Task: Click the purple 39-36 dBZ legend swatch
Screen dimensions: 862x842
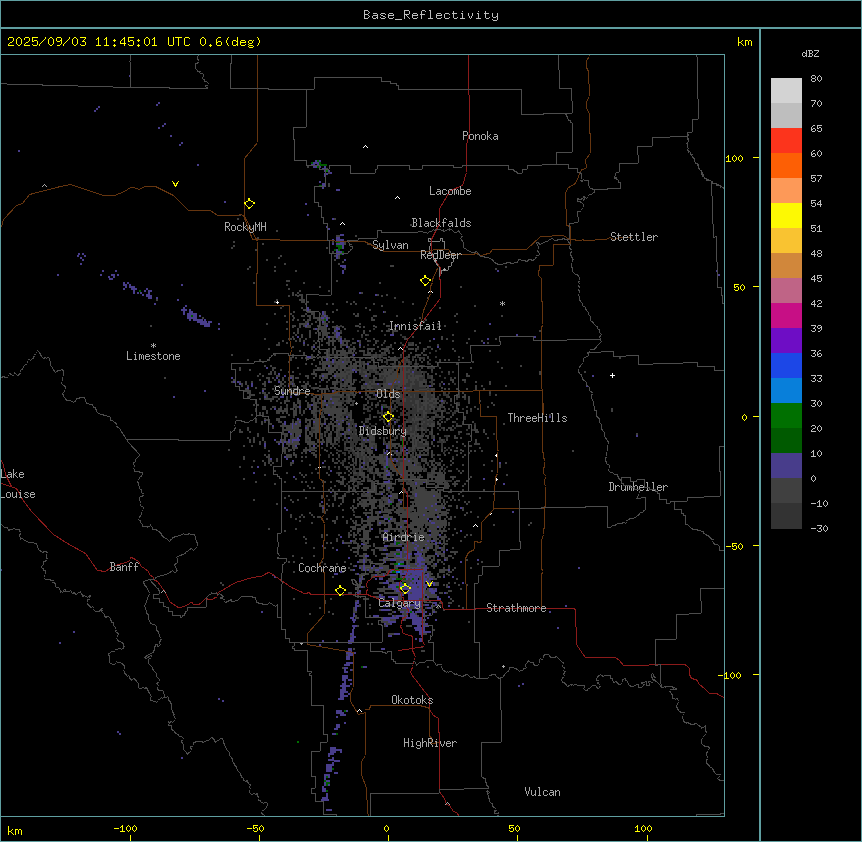Action: tap(786, 341)
